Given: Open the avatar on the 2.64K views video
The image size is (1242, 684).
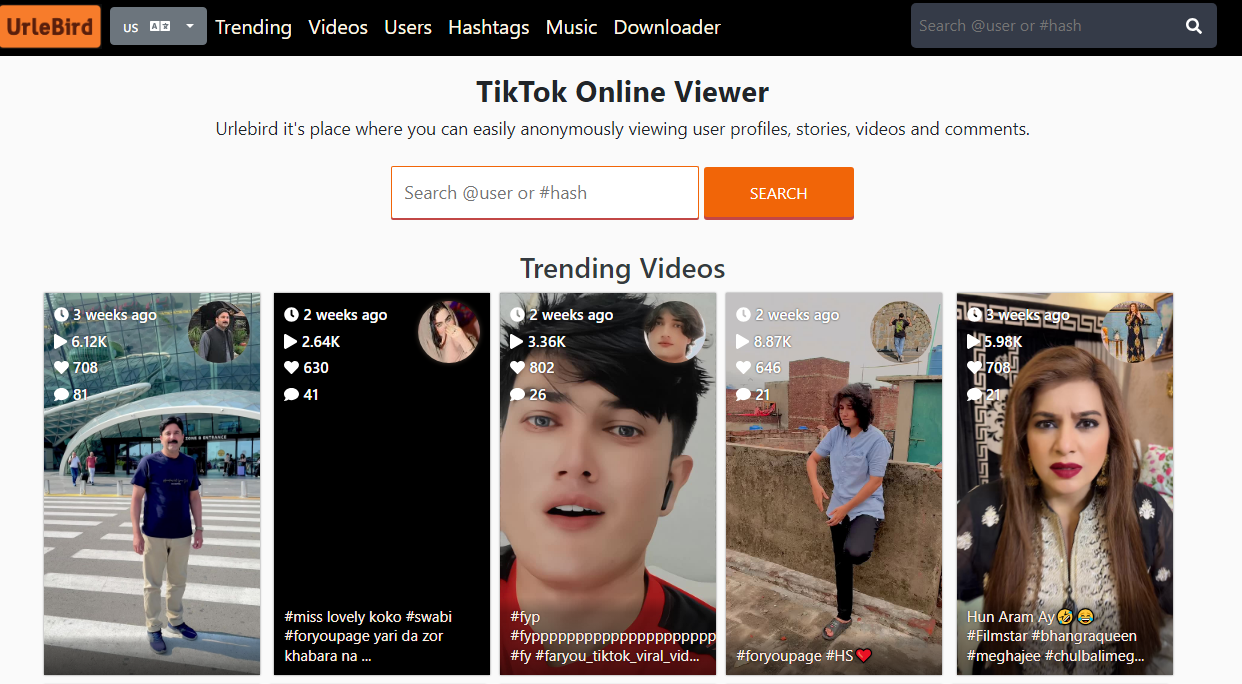Looking at the screenshot, I should click(x=449, y=332).
